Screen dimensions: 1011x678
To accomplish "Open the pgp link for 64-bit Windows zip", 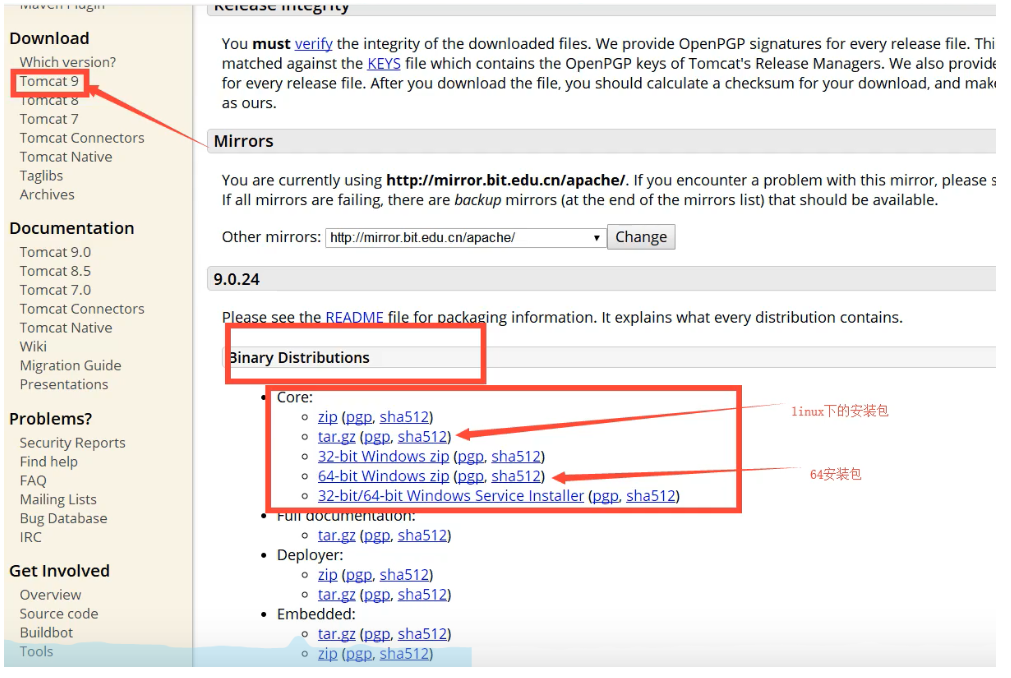I will tap(471, 476).
